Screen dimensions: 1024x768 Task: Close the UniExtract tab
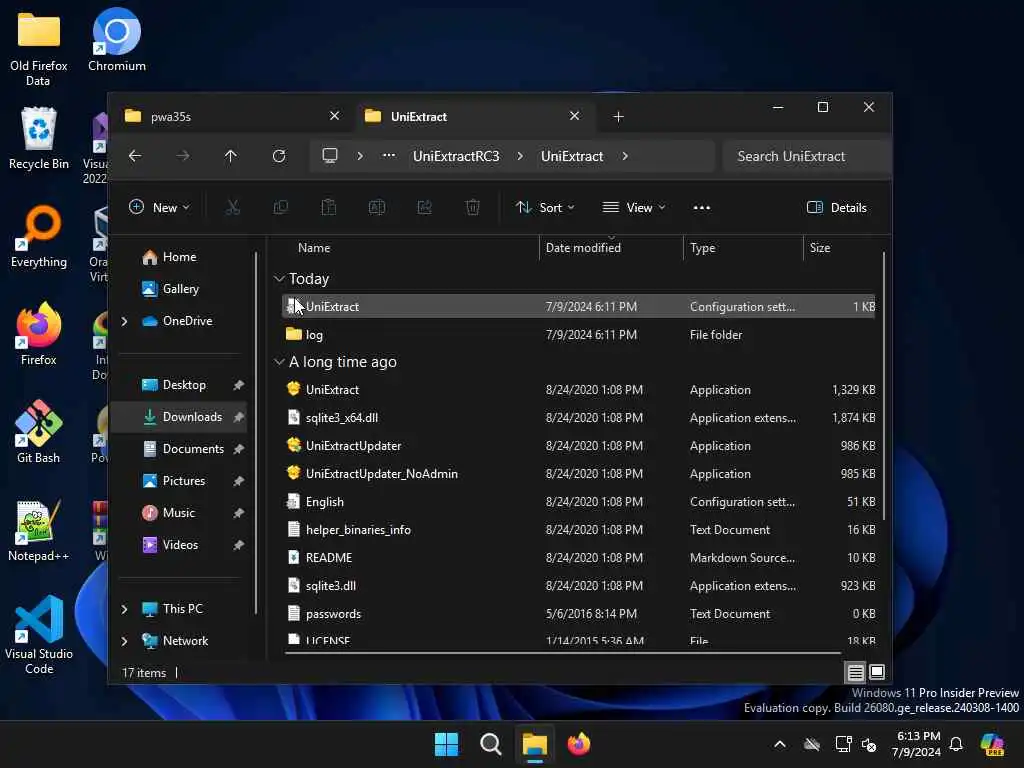click(x=574, y=116)
